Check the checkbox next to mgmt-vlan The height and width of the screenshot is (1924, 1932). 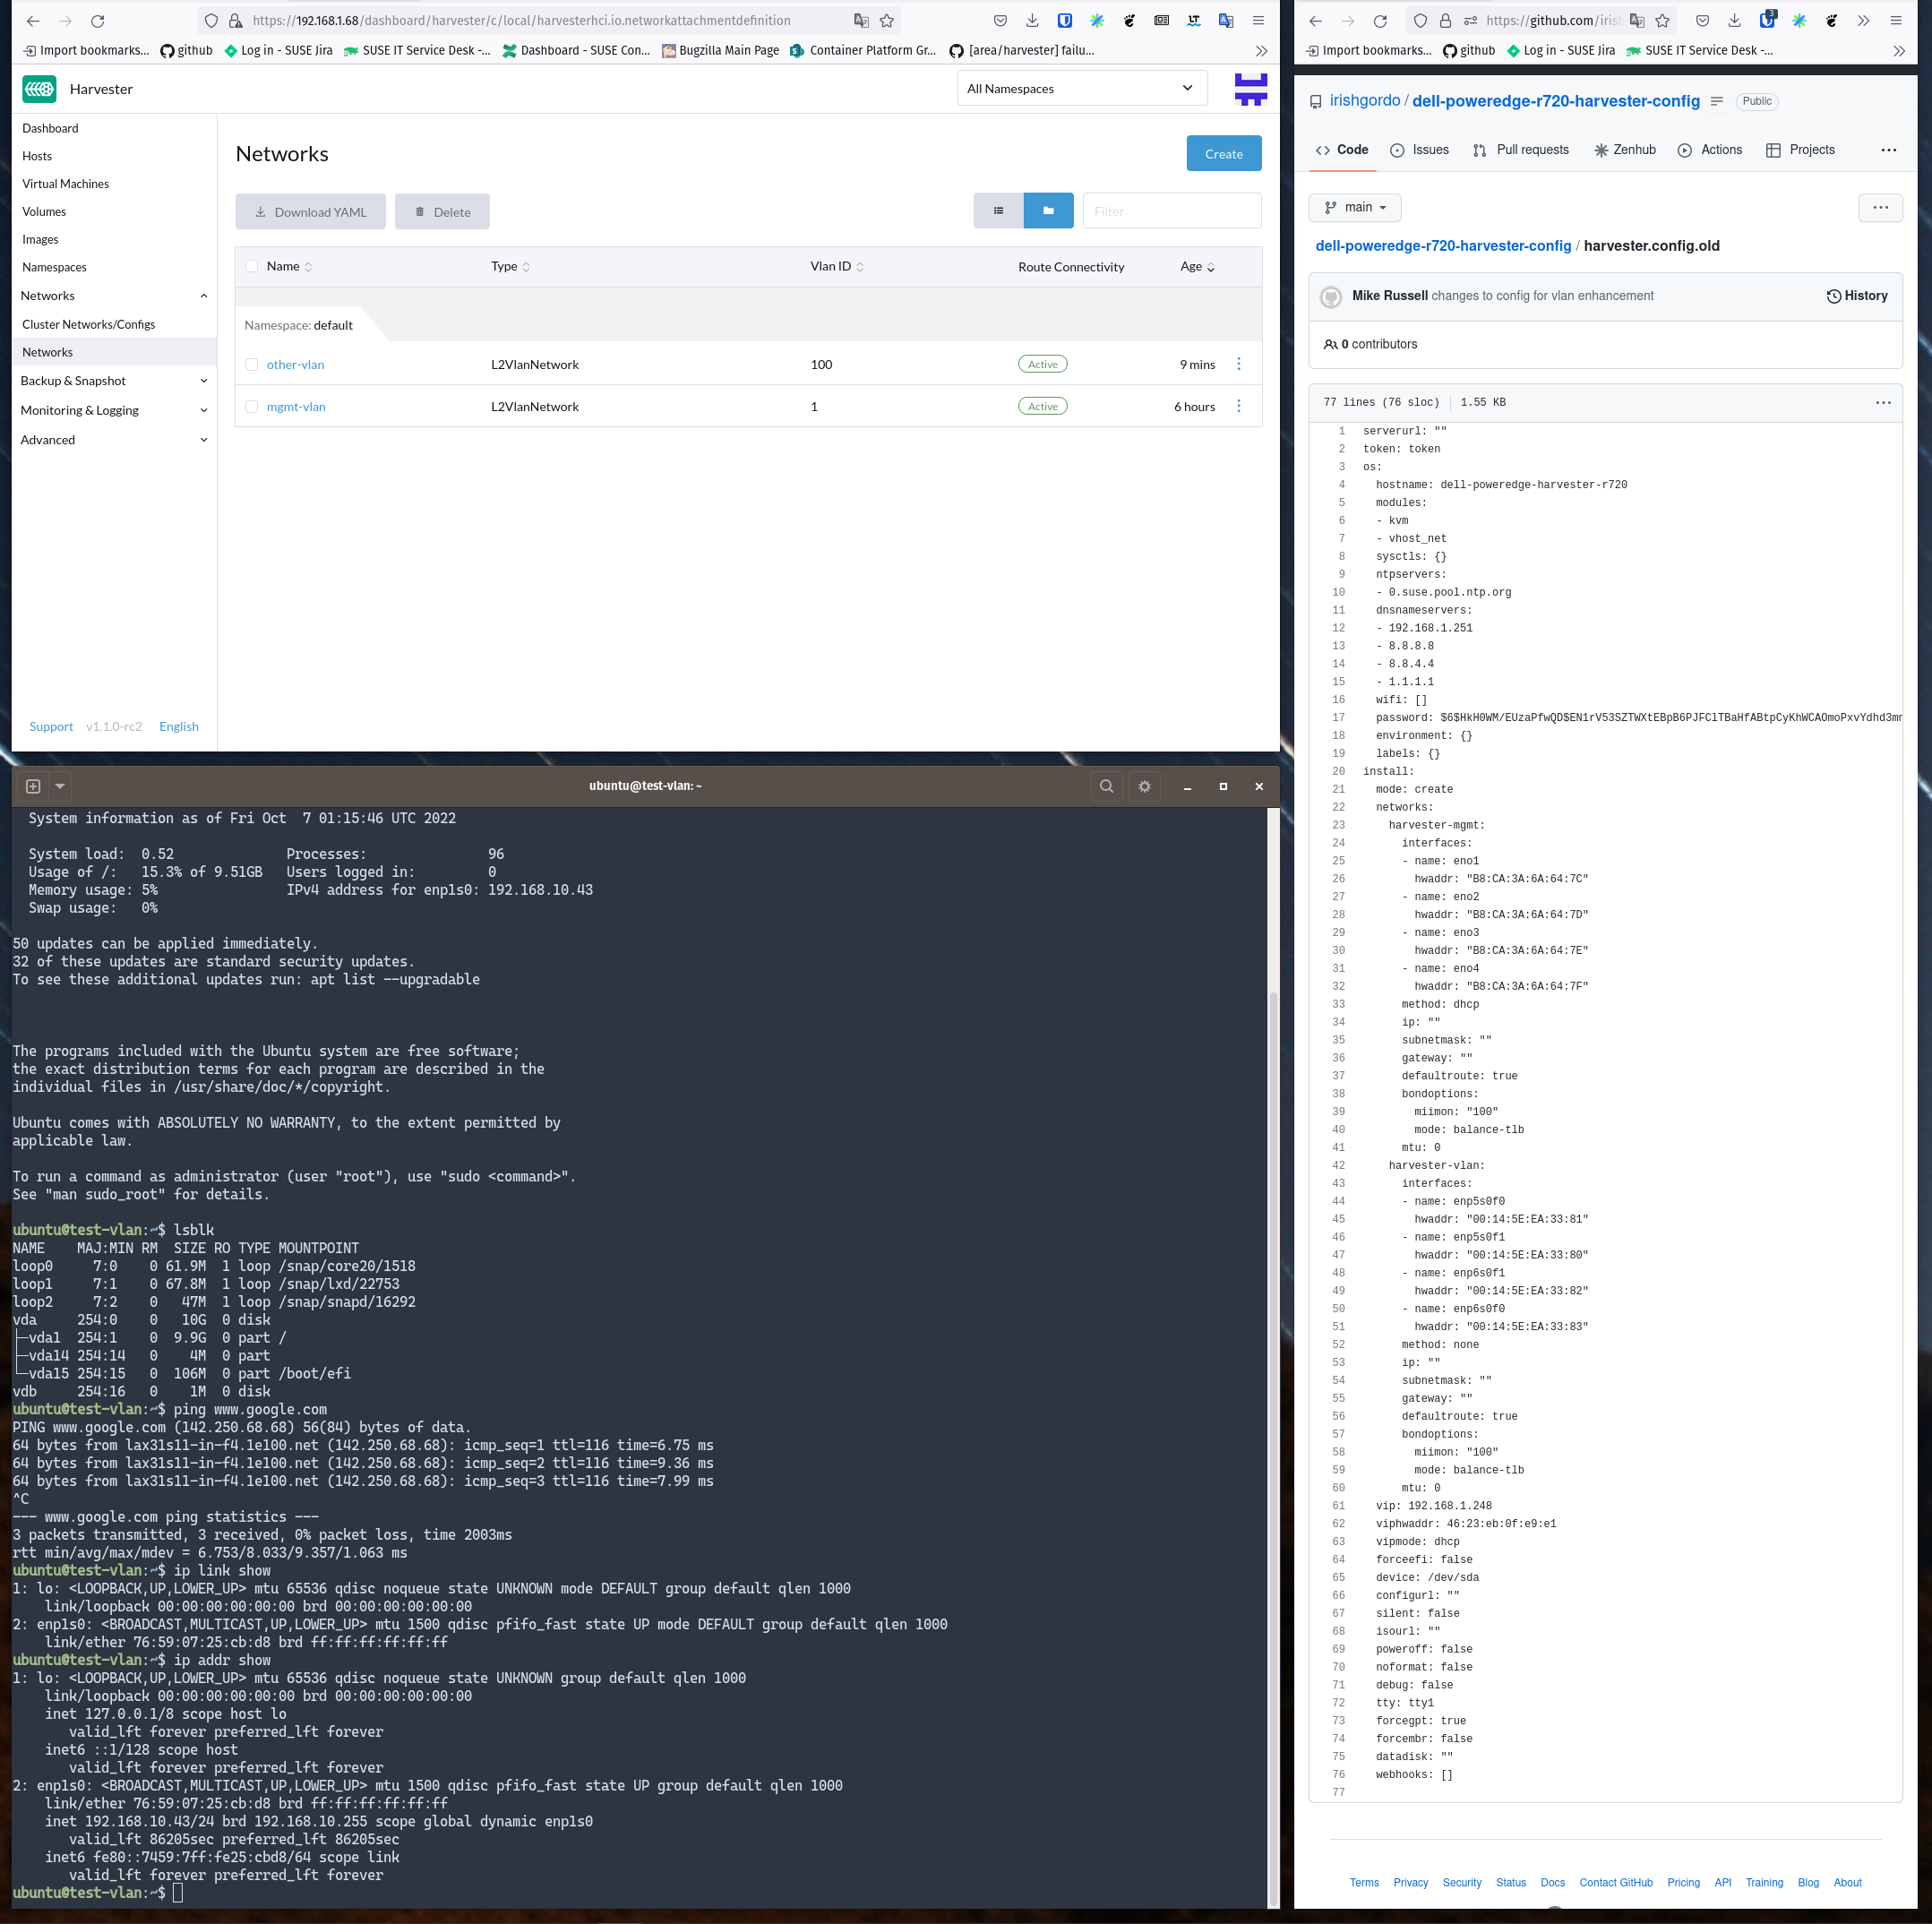point(251,406)
